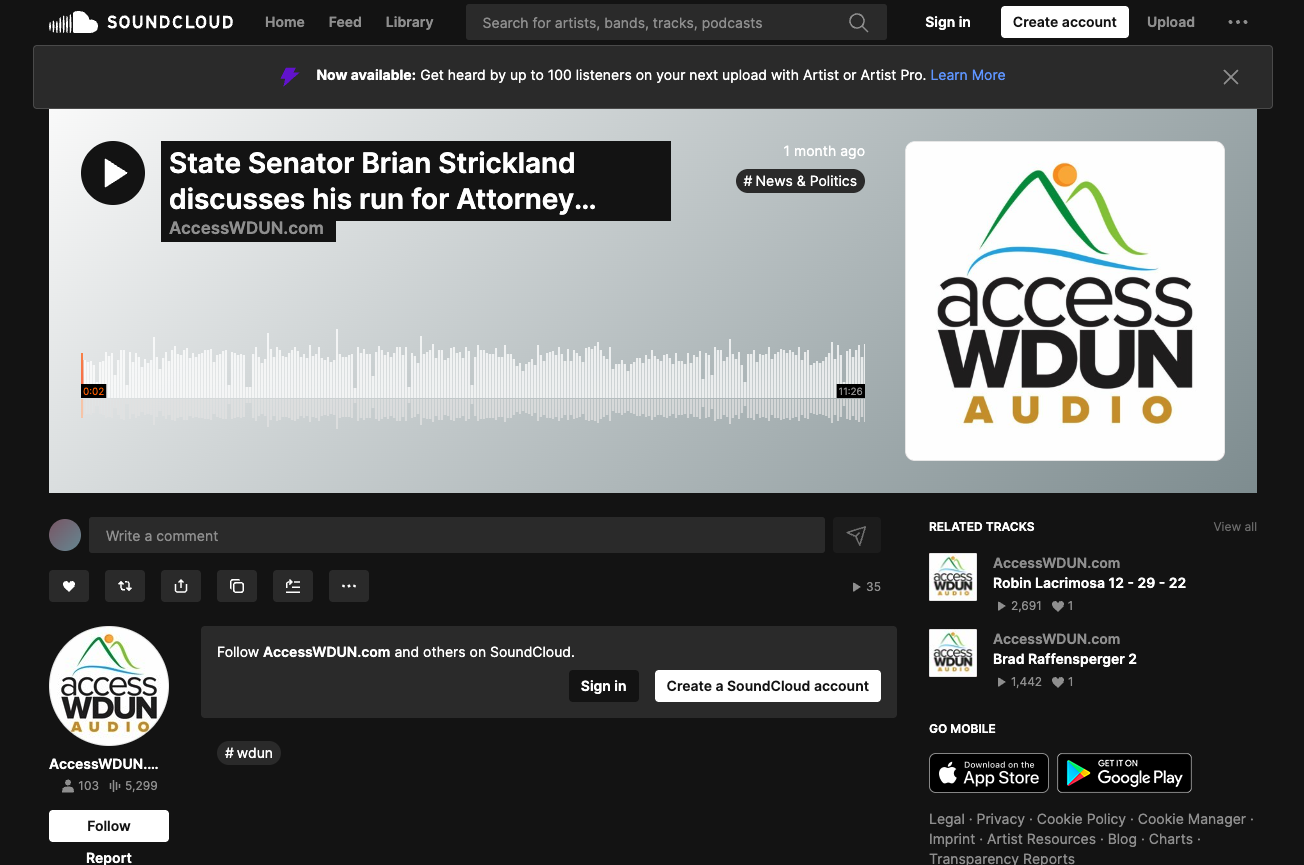The height and width of the screenshot is (865, 1304).
Task: Dismiss the Now available banner
Action: coord(1231,77)
